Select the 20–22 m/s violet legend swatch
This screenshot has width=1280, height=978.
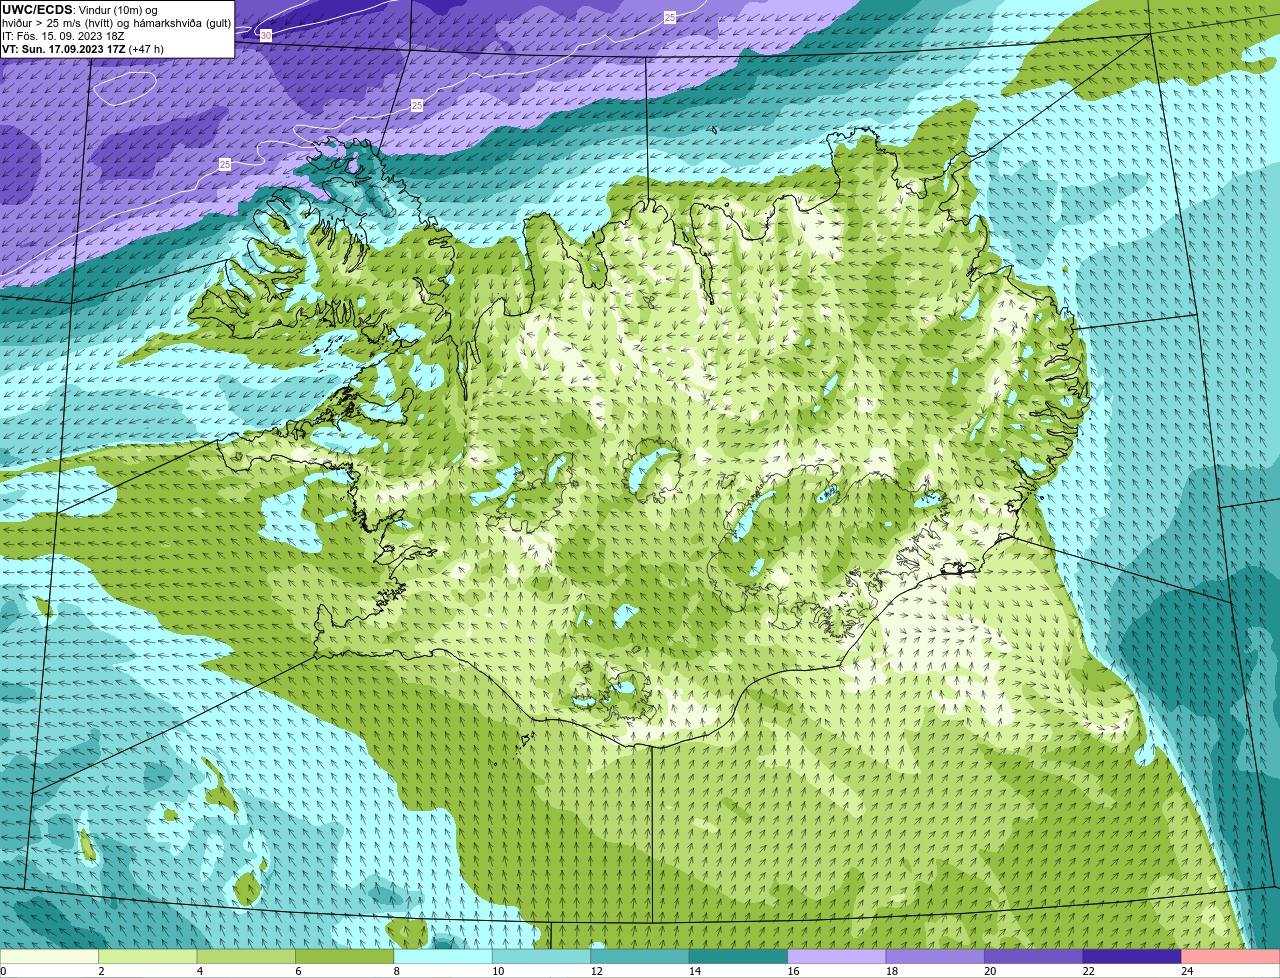(1033, 957)
